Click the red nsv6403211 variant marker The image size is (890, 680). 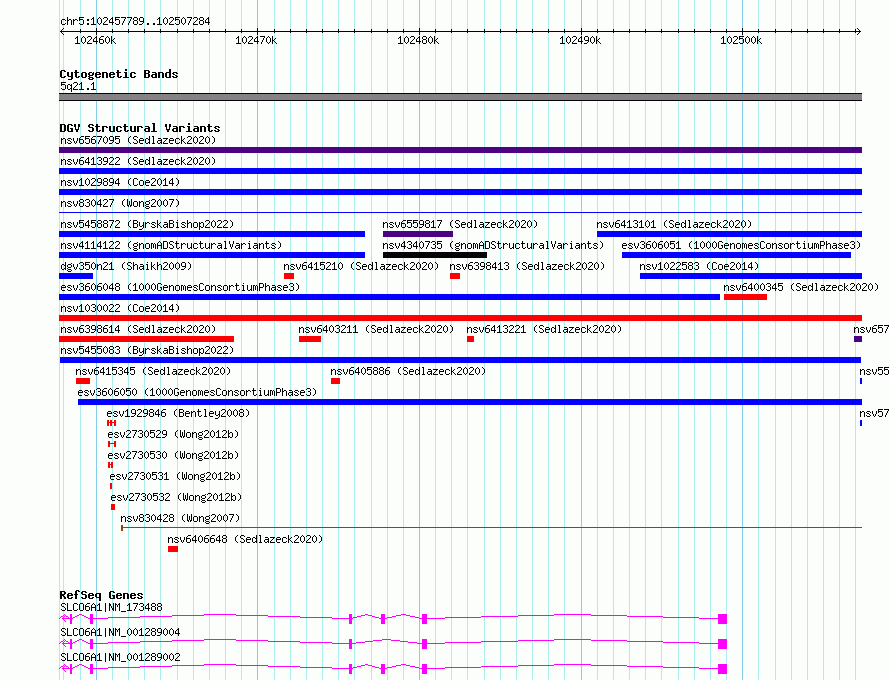tap(310, 339)
